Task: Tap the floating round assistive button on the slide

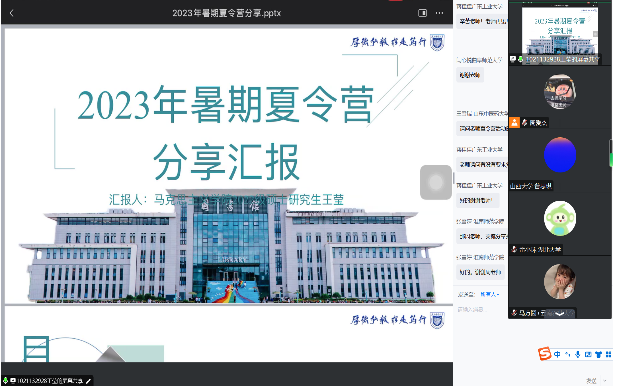Action: [x=436, y=182]
